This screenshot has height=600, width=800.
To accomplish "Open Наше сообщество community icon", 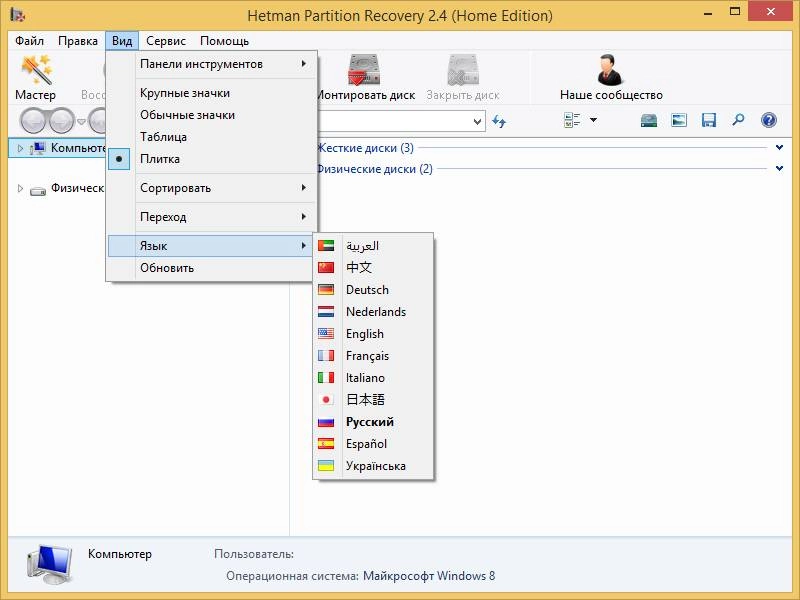I will pyautogui.click(x=610, y=69).
